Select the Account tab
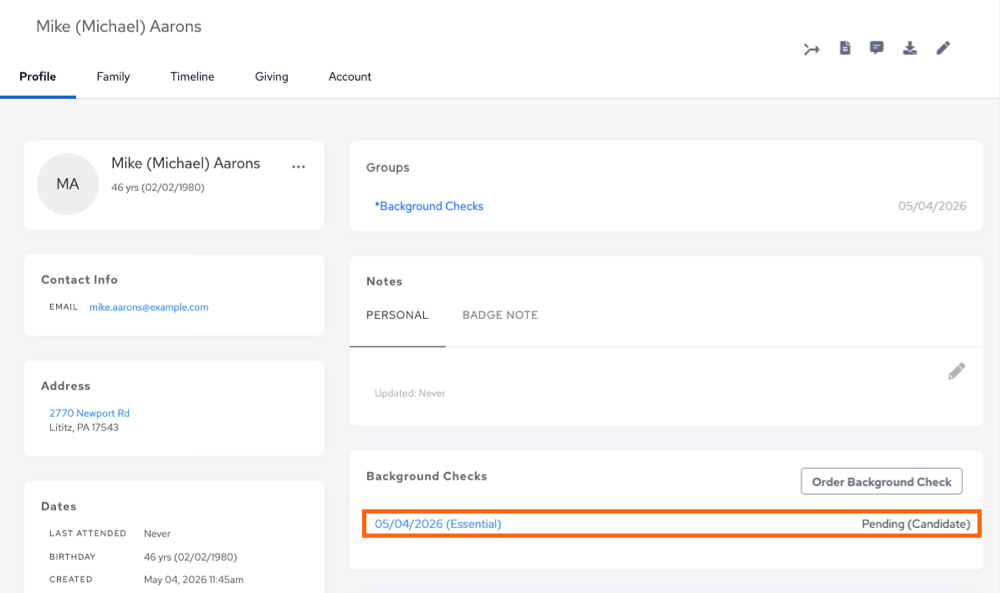 [349, 77]
